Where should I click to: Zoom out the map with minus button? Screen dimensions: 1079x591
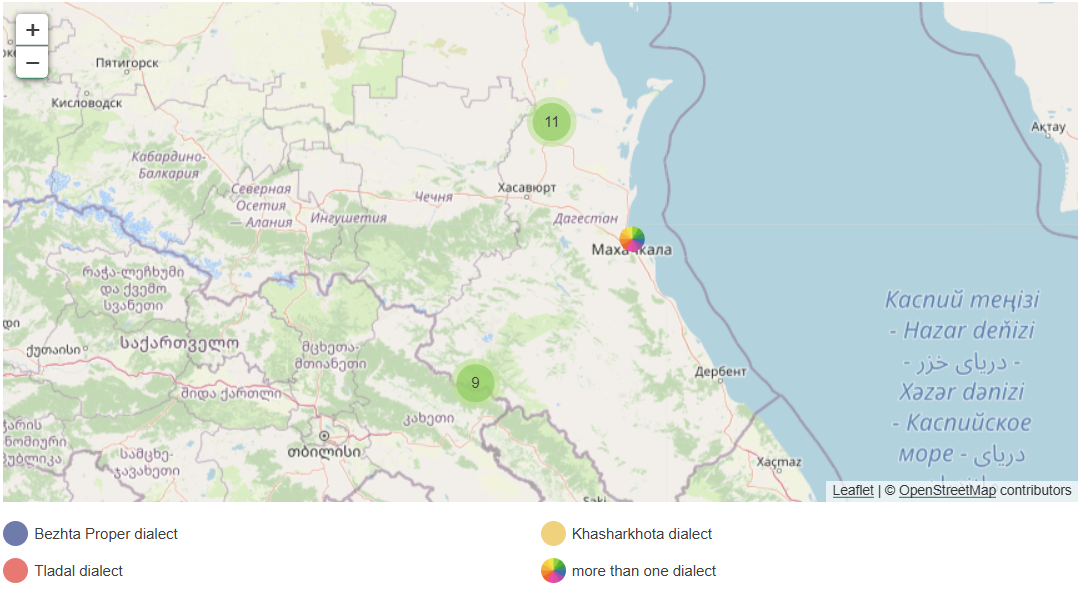coord(32,62)
